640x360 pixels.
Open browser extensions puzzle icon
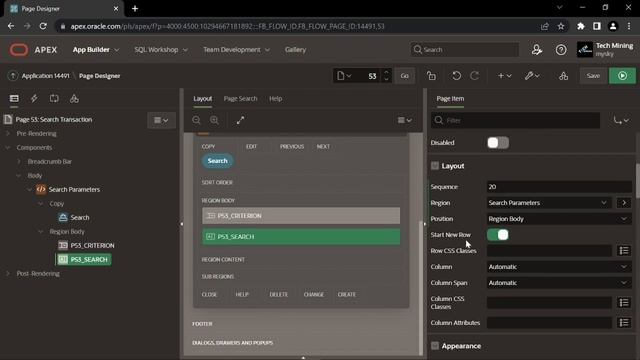coord(580,26)
